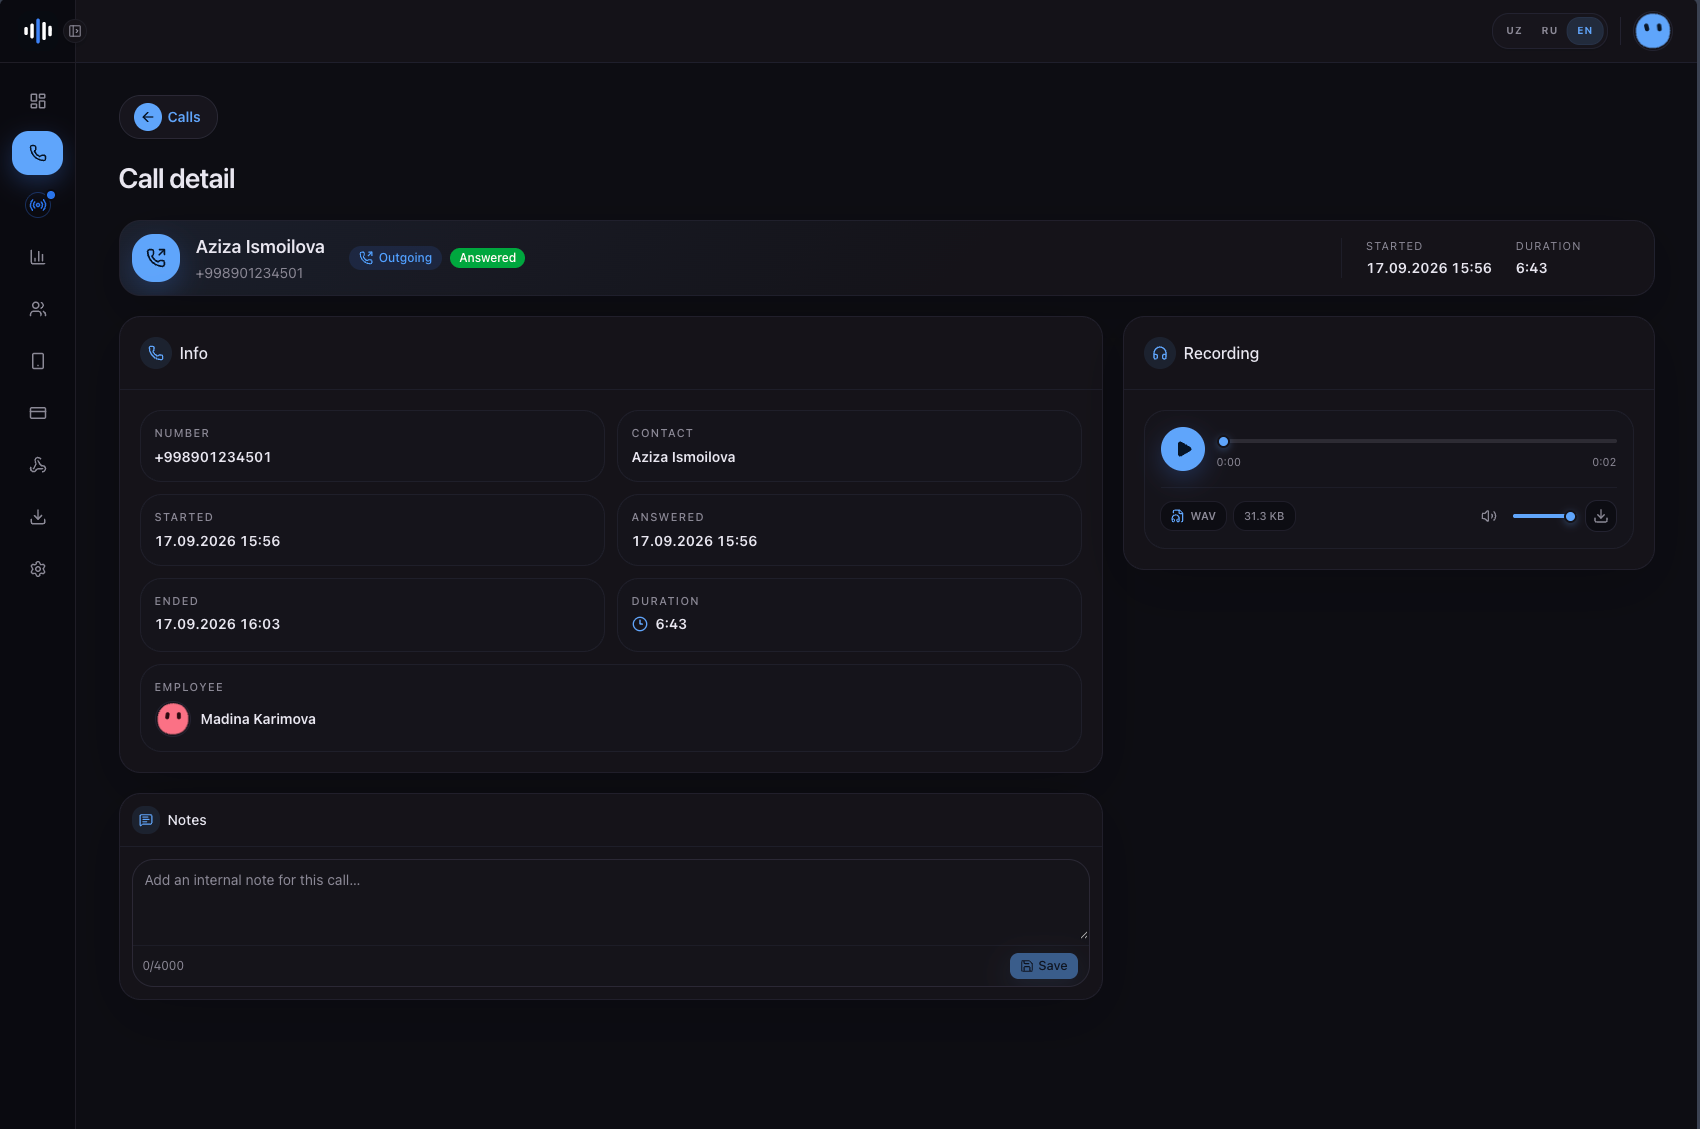
Task: Open the settings gear sidebar icon
Action: tap(38, 569)
